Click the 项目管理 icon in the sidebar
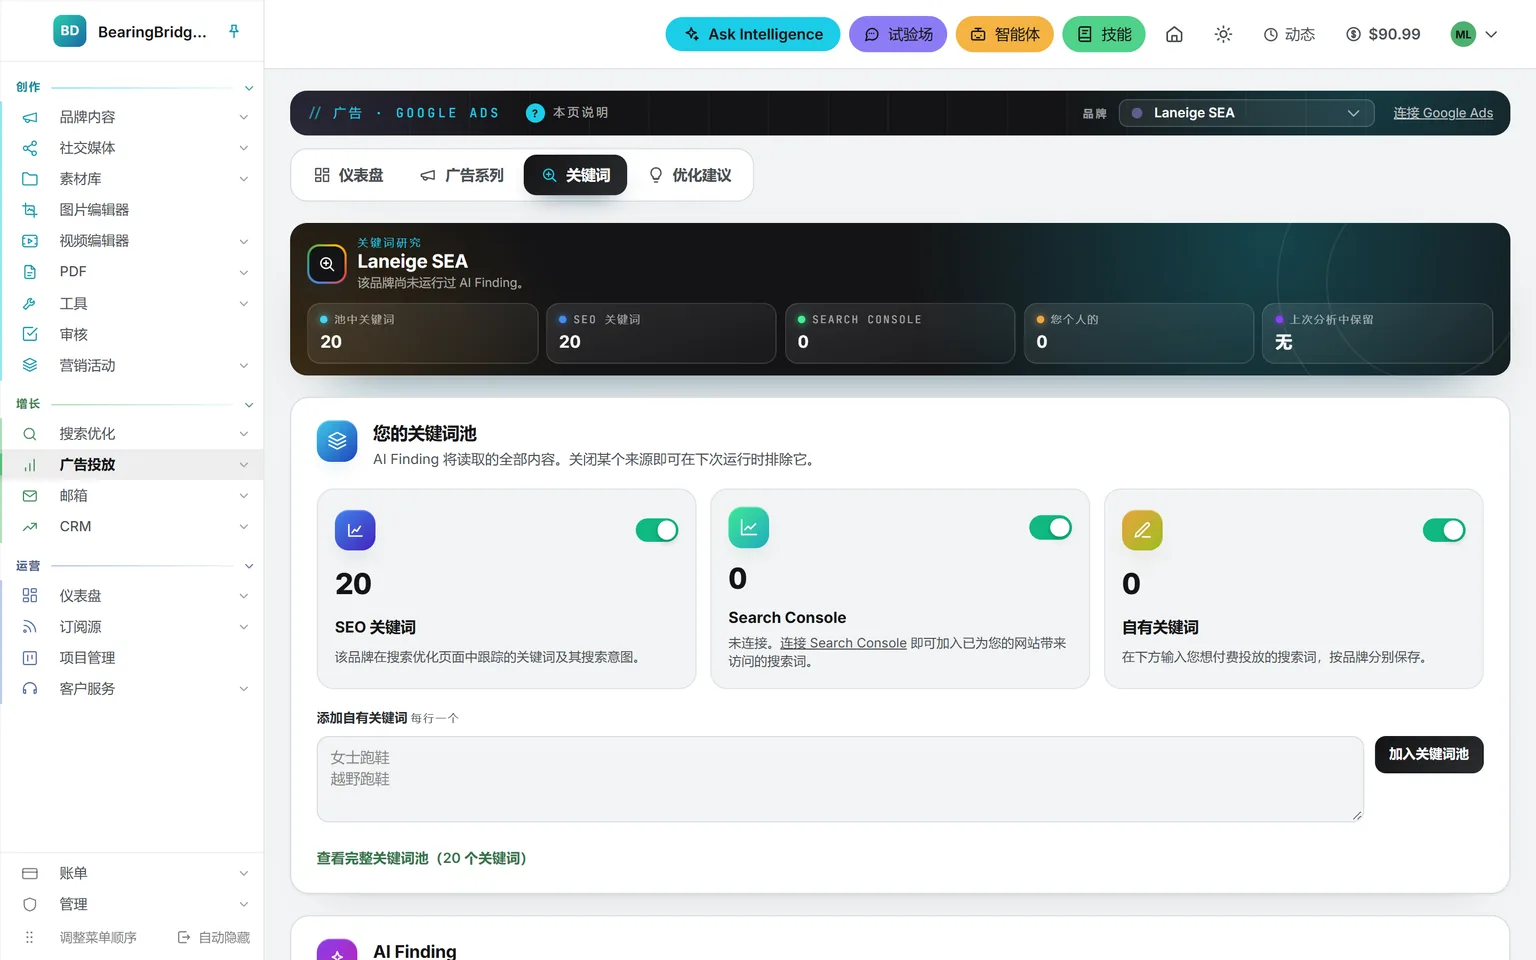The width and height of the screenshot is (1536, 960). tap(30, 658)
